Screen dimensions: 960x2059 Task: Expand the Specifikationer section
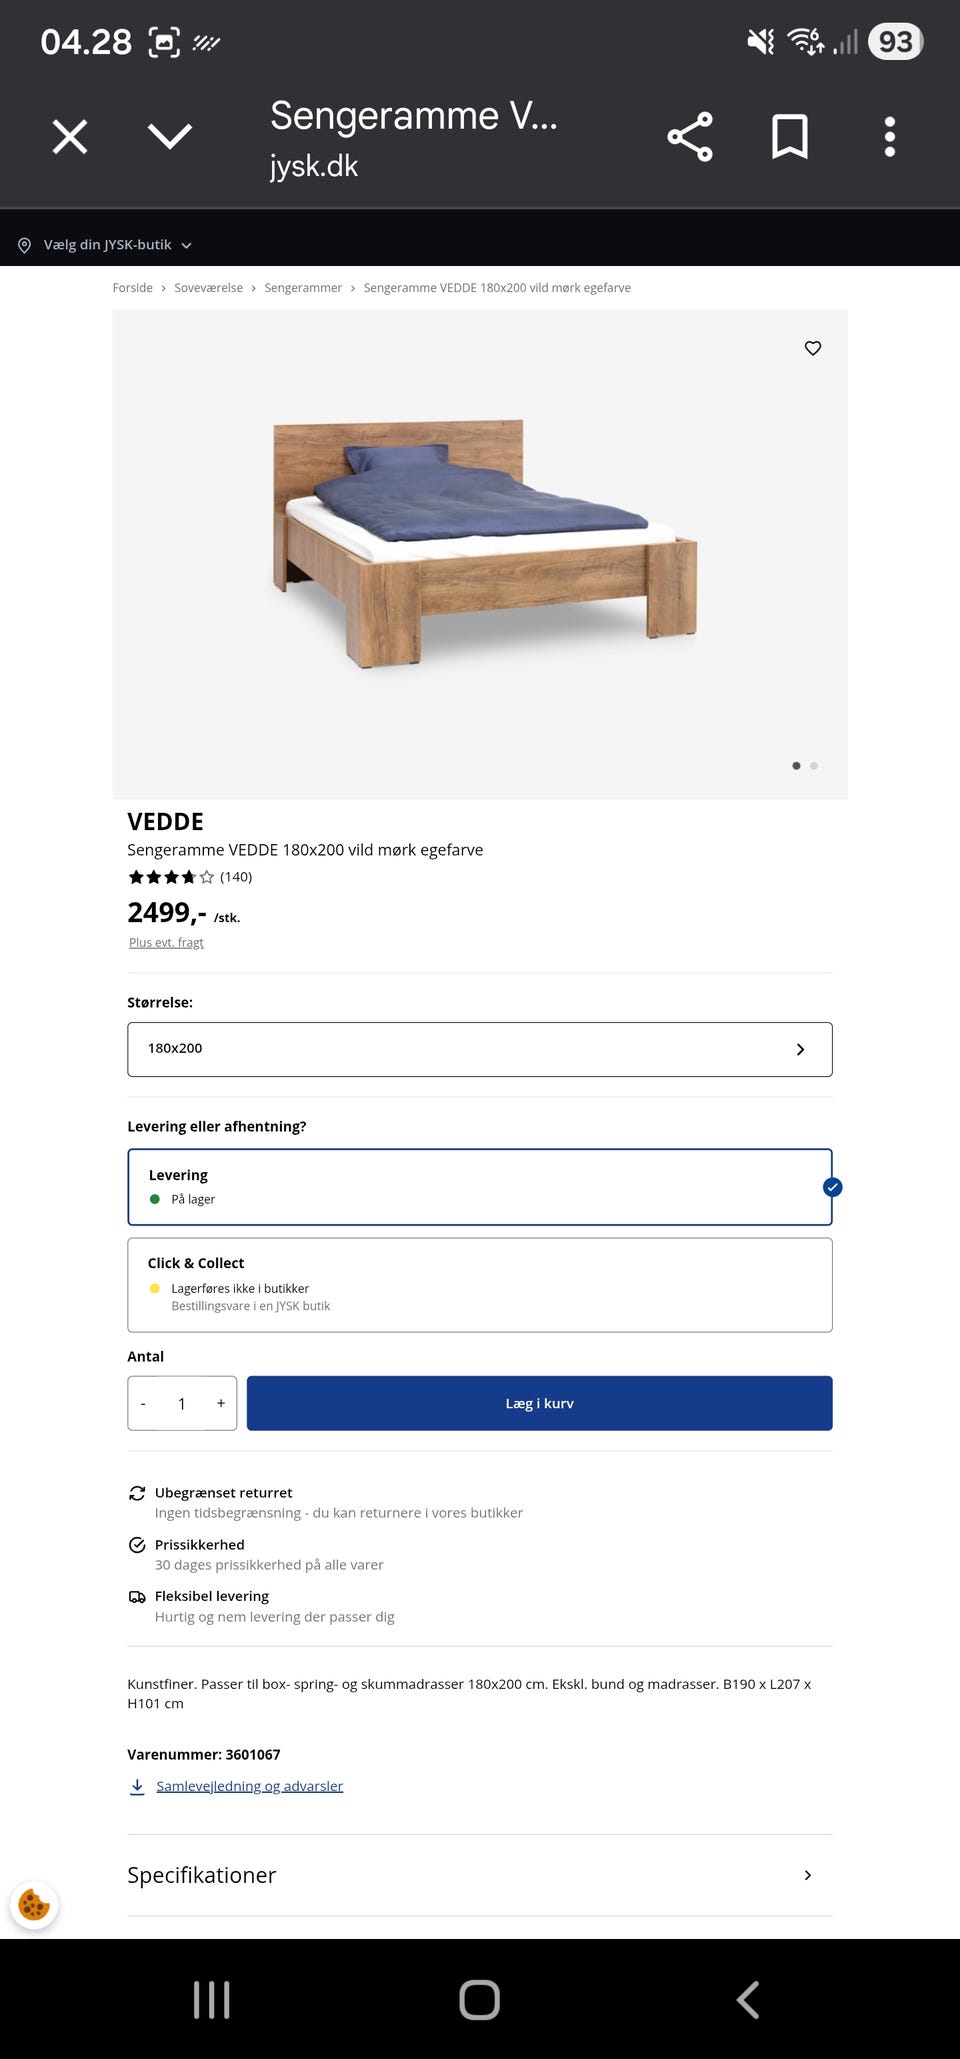(479, 1875)
